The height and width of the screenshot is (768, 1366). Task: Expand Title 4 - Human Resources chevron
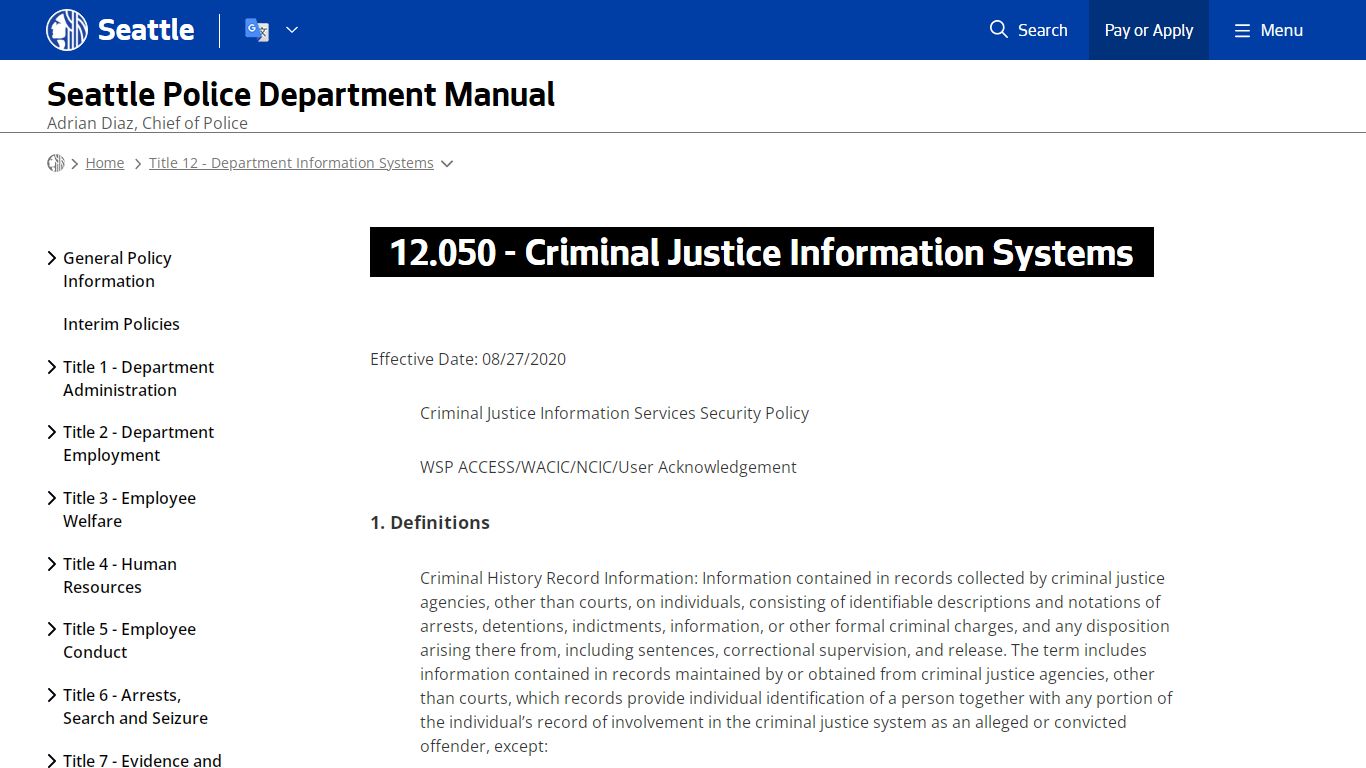click(52, 564)
